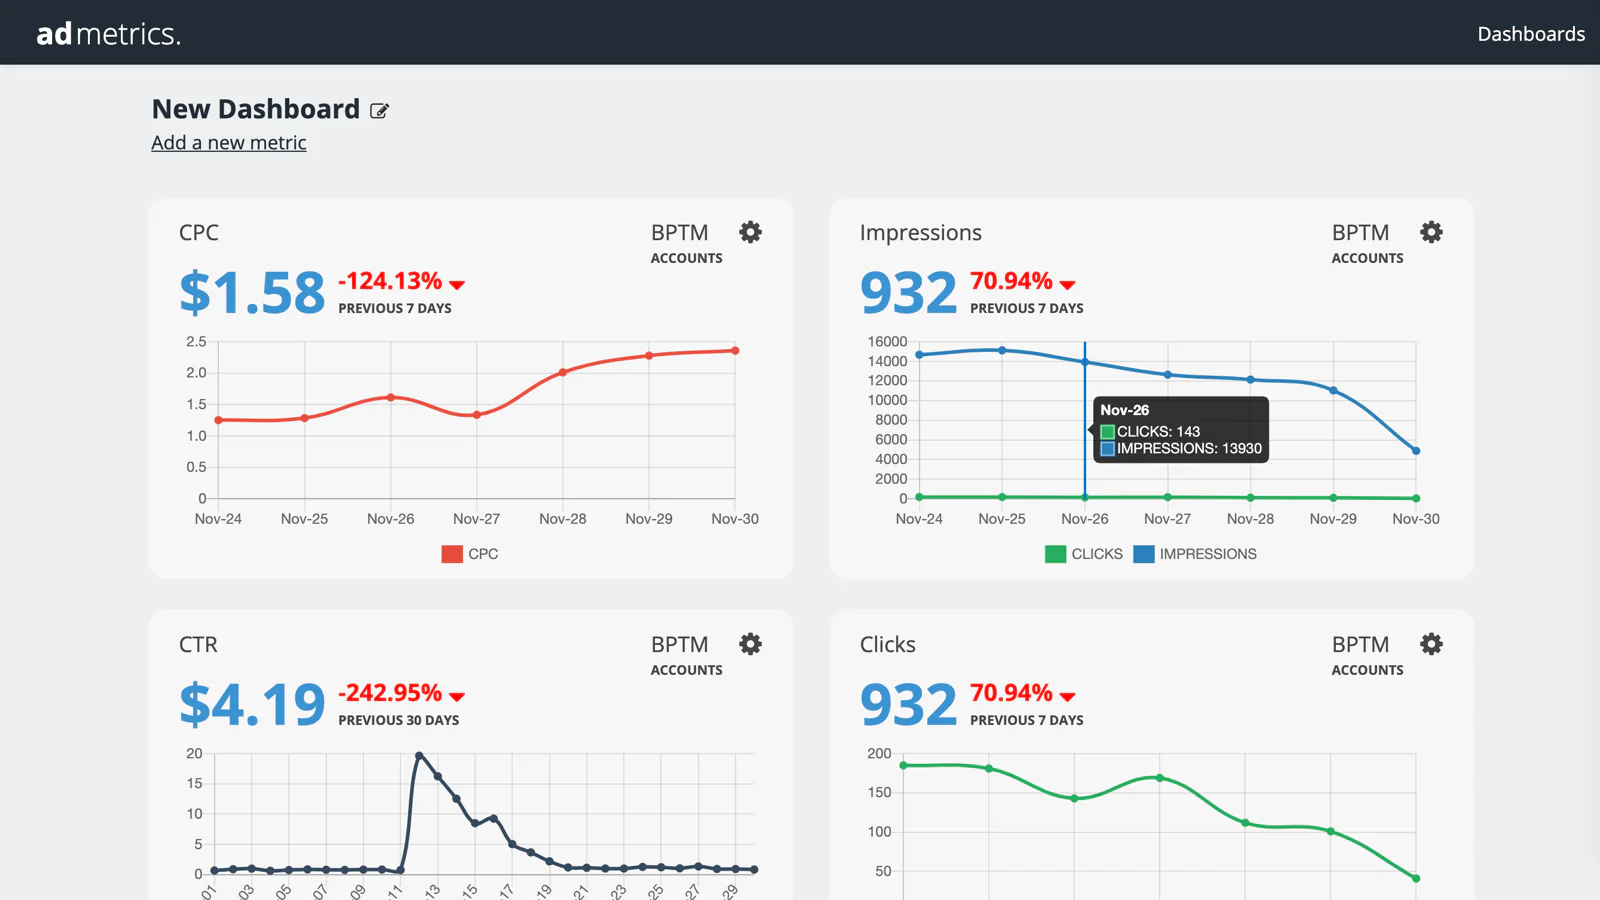This screenshot has width=1600, height=900.
Task: Open the CPC card settings gear
Action: pos(750,232)
